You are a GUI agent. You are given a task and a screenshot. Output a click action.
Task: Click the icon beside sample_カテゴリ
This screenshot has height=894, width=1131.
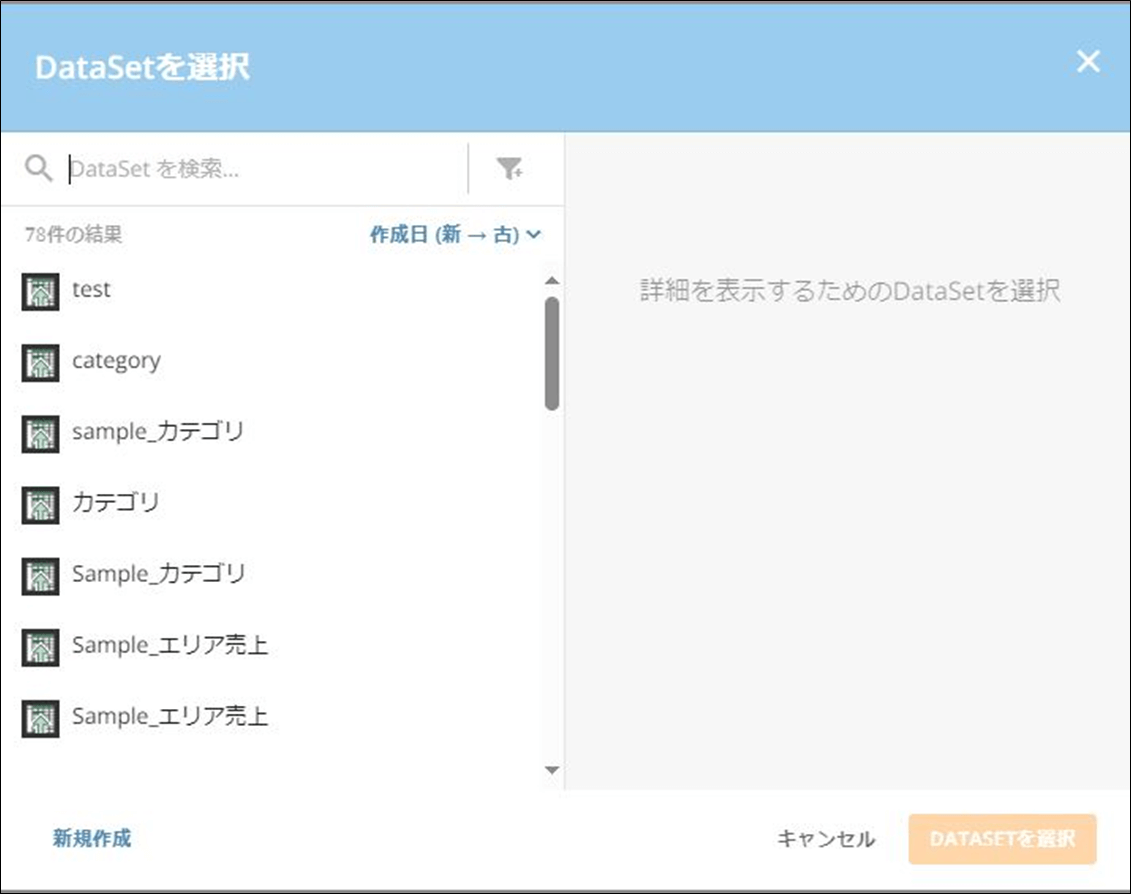point(40,434)
